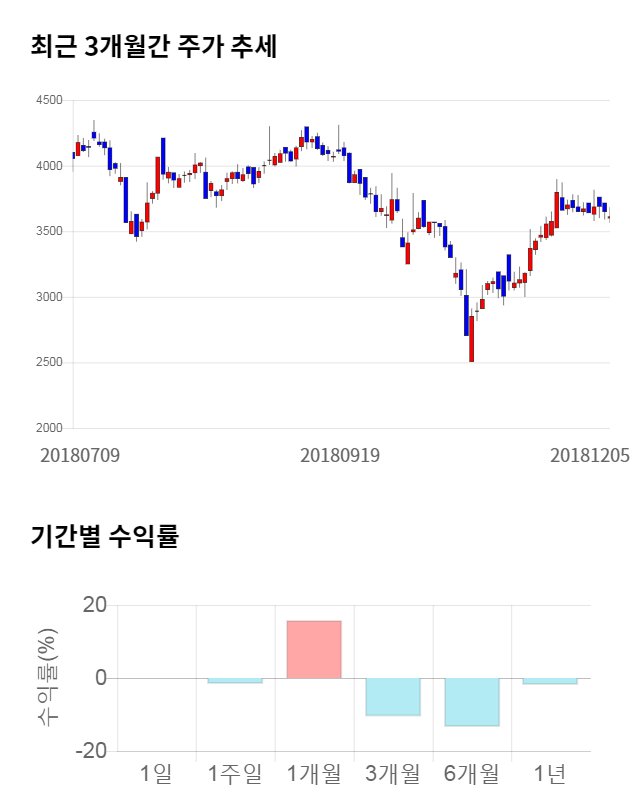Click the '최근 3개월간 주가 추세' heading
The height and width of the screenshot is (810, 640).
coord(154,47)
